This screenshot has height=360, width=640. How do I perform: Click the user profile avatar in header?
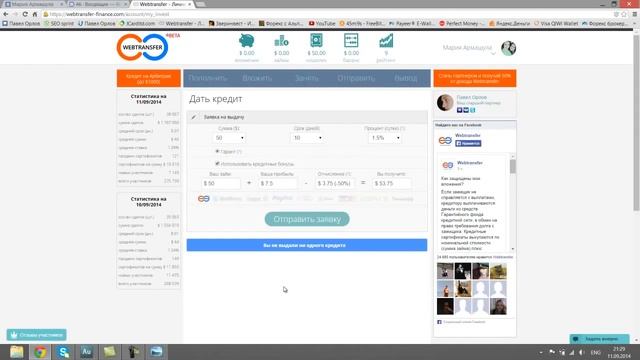509,48
